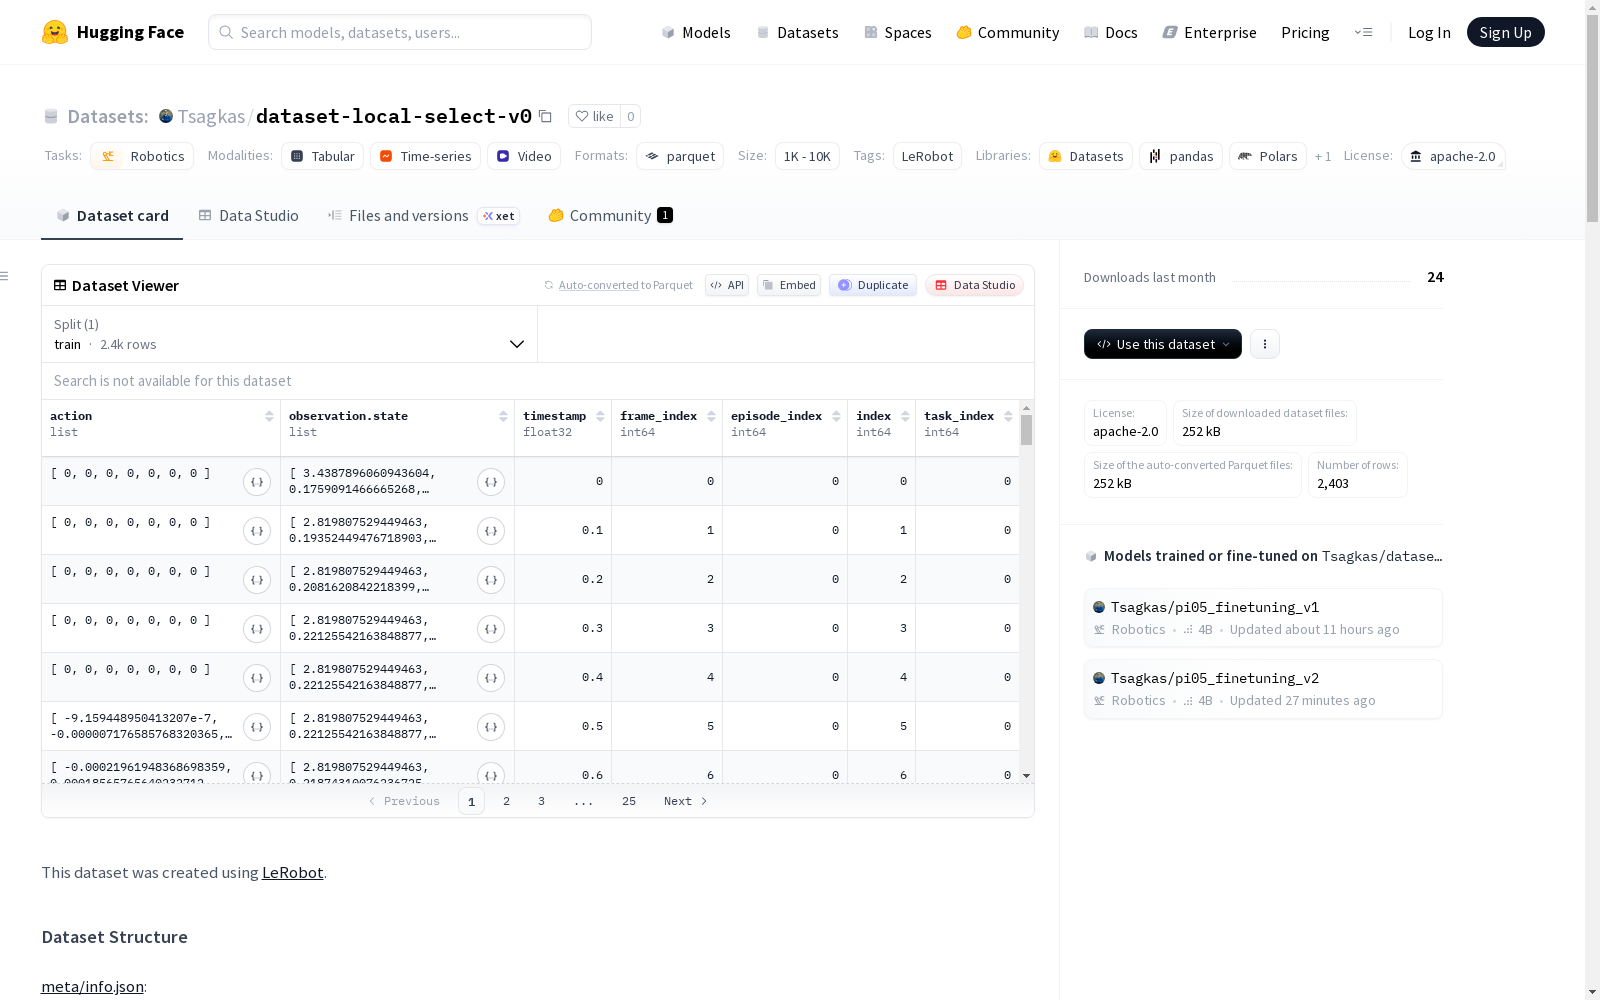Open the extra navigation menu icon
Image resolution: width=1600 pixels, height=1000 pixels.
click(x=1363, y=32)
